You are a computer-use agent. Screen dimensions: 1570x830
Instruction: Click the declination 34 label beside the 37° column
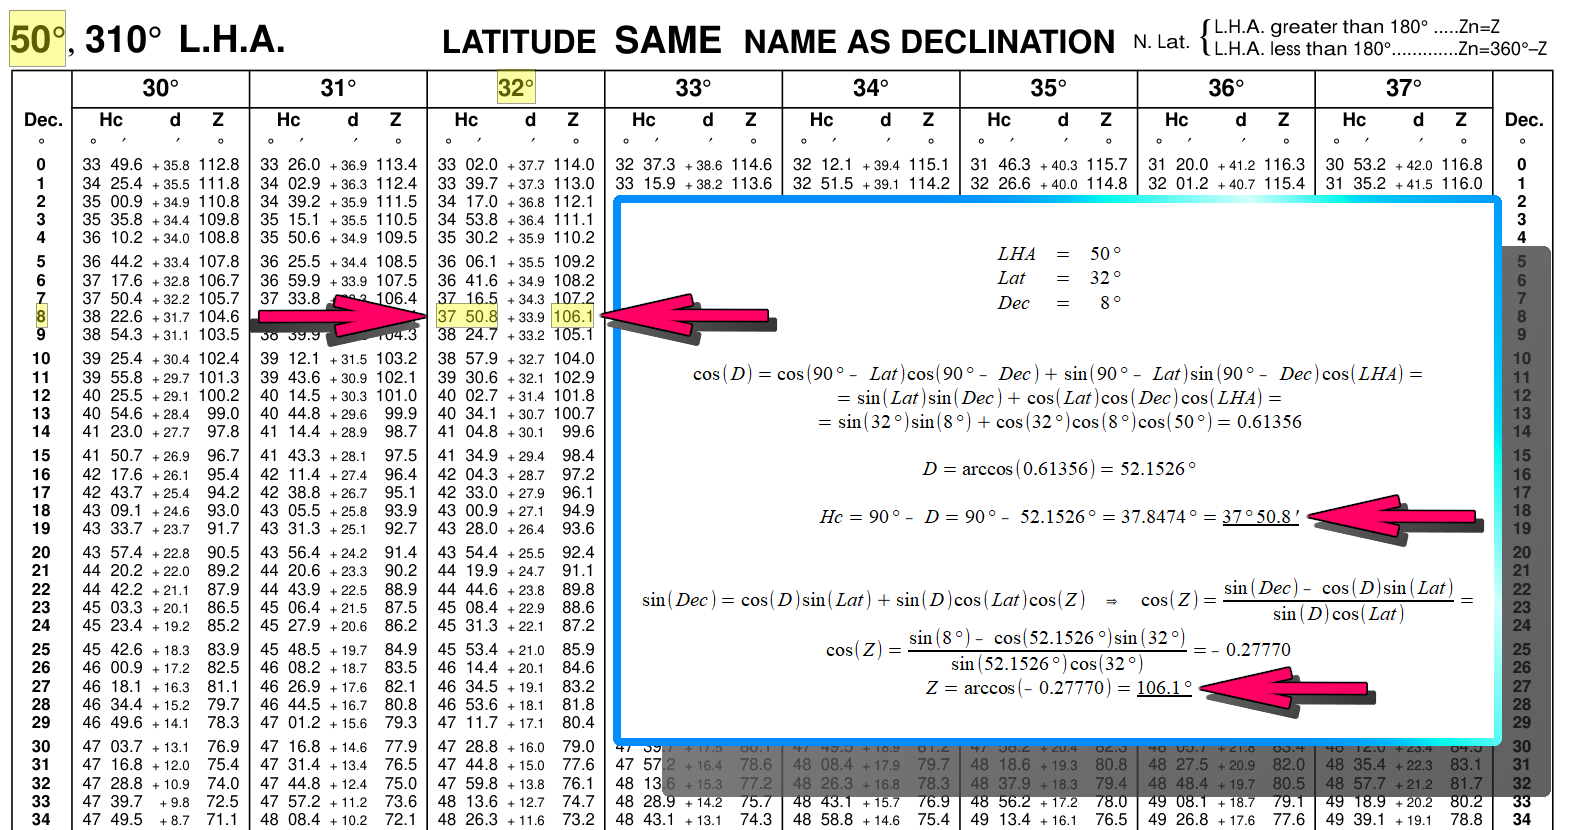[1522, 820]
